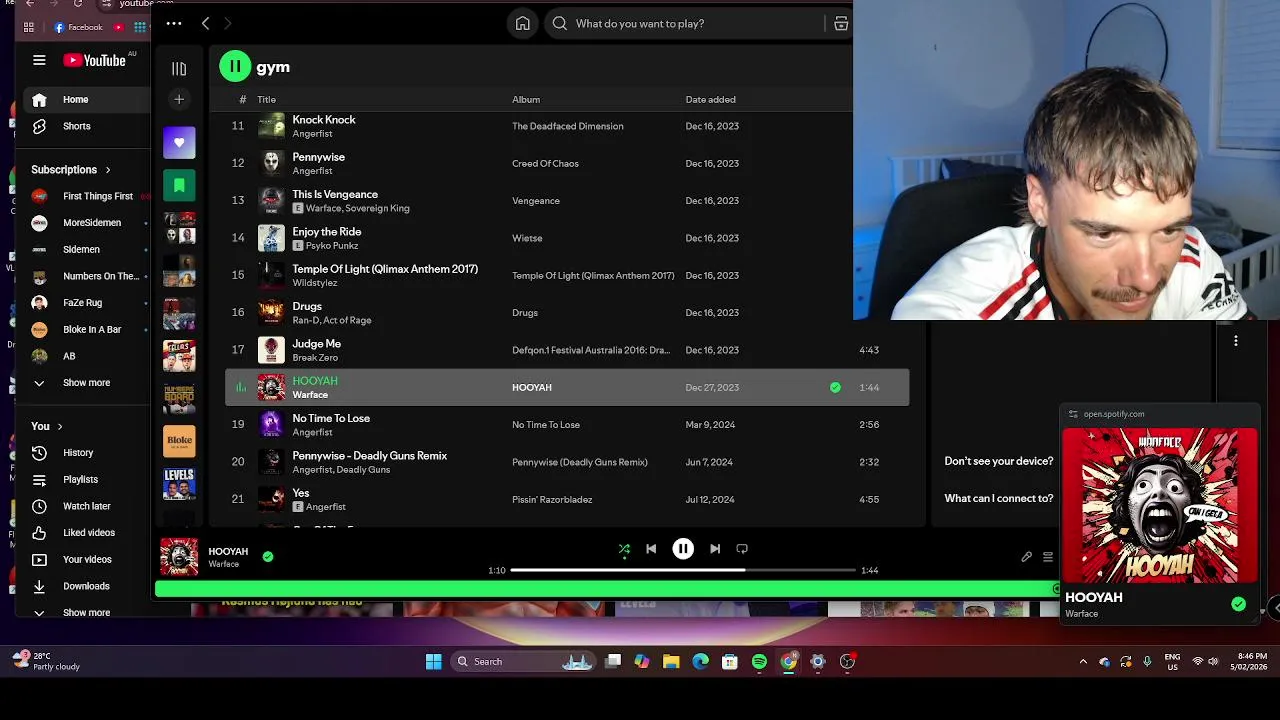The width and height of the screenshot is (1280, 720).
Task: Toggle repeat in the player bar
Action: 742,548
